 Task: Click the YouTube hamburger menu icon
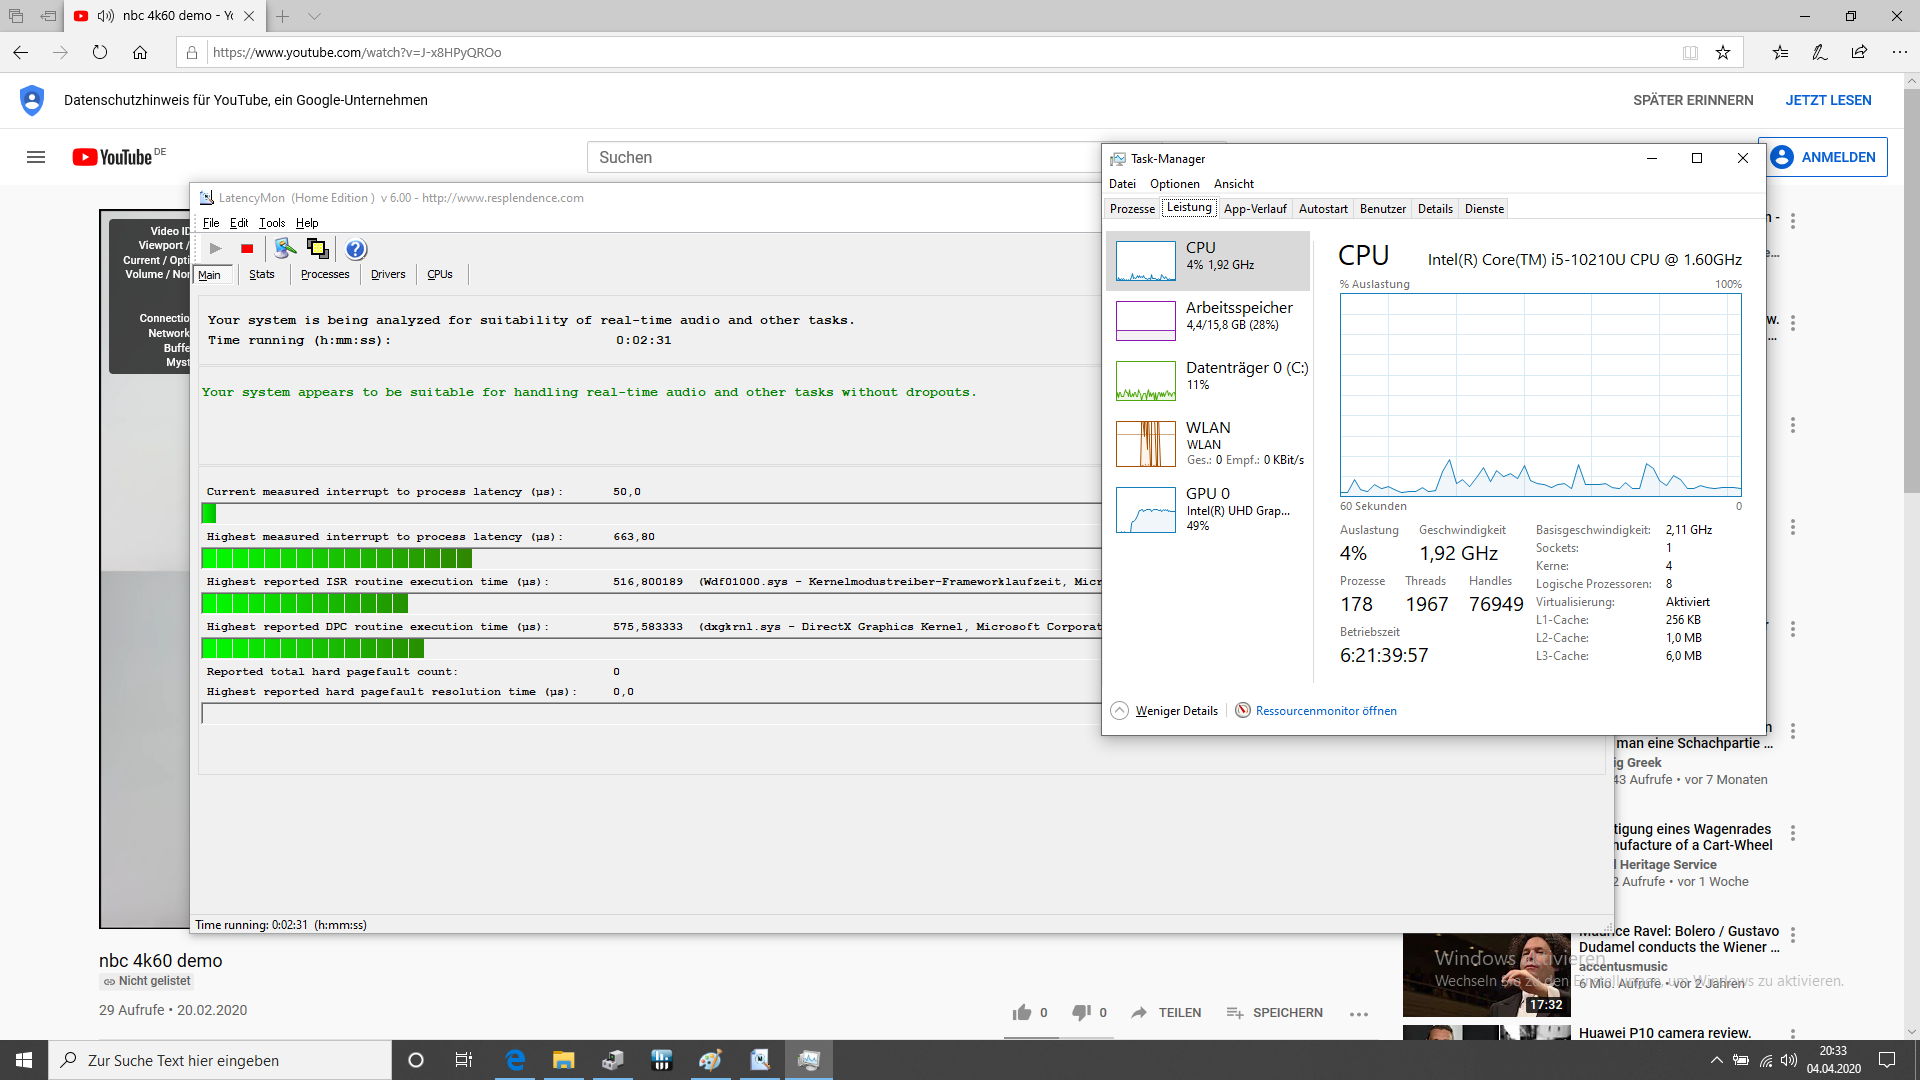click(x=36, y=157)
